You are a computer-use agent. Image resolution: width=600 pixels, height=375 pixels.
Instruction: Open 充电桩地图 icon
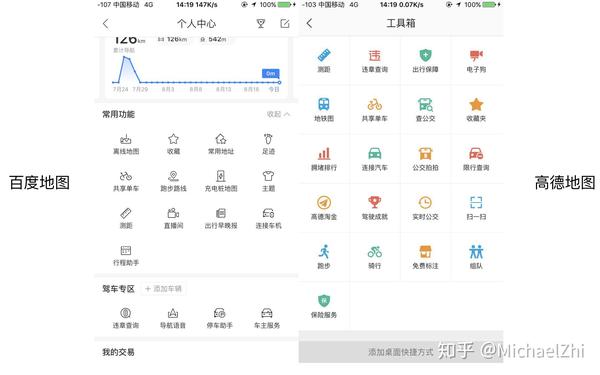point(221,181)
